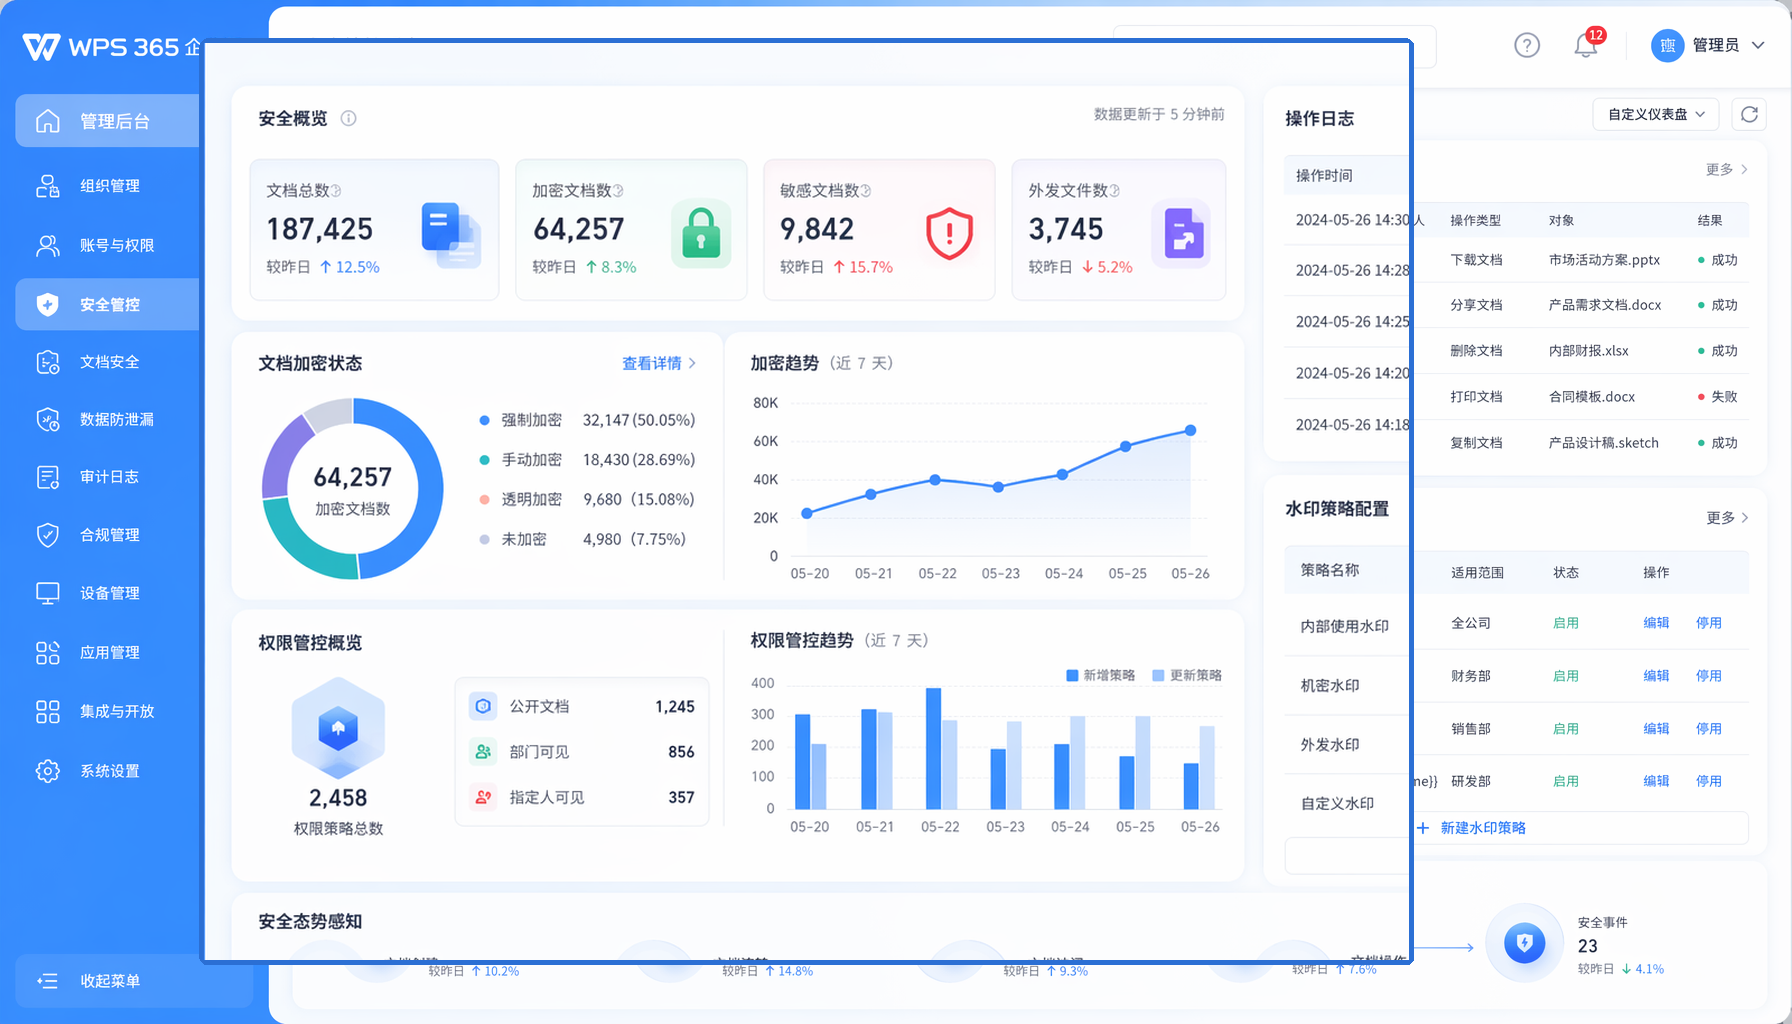Open notifications bell with 12 badge
1792x1024 pixels.
[x=1587, y=44]
